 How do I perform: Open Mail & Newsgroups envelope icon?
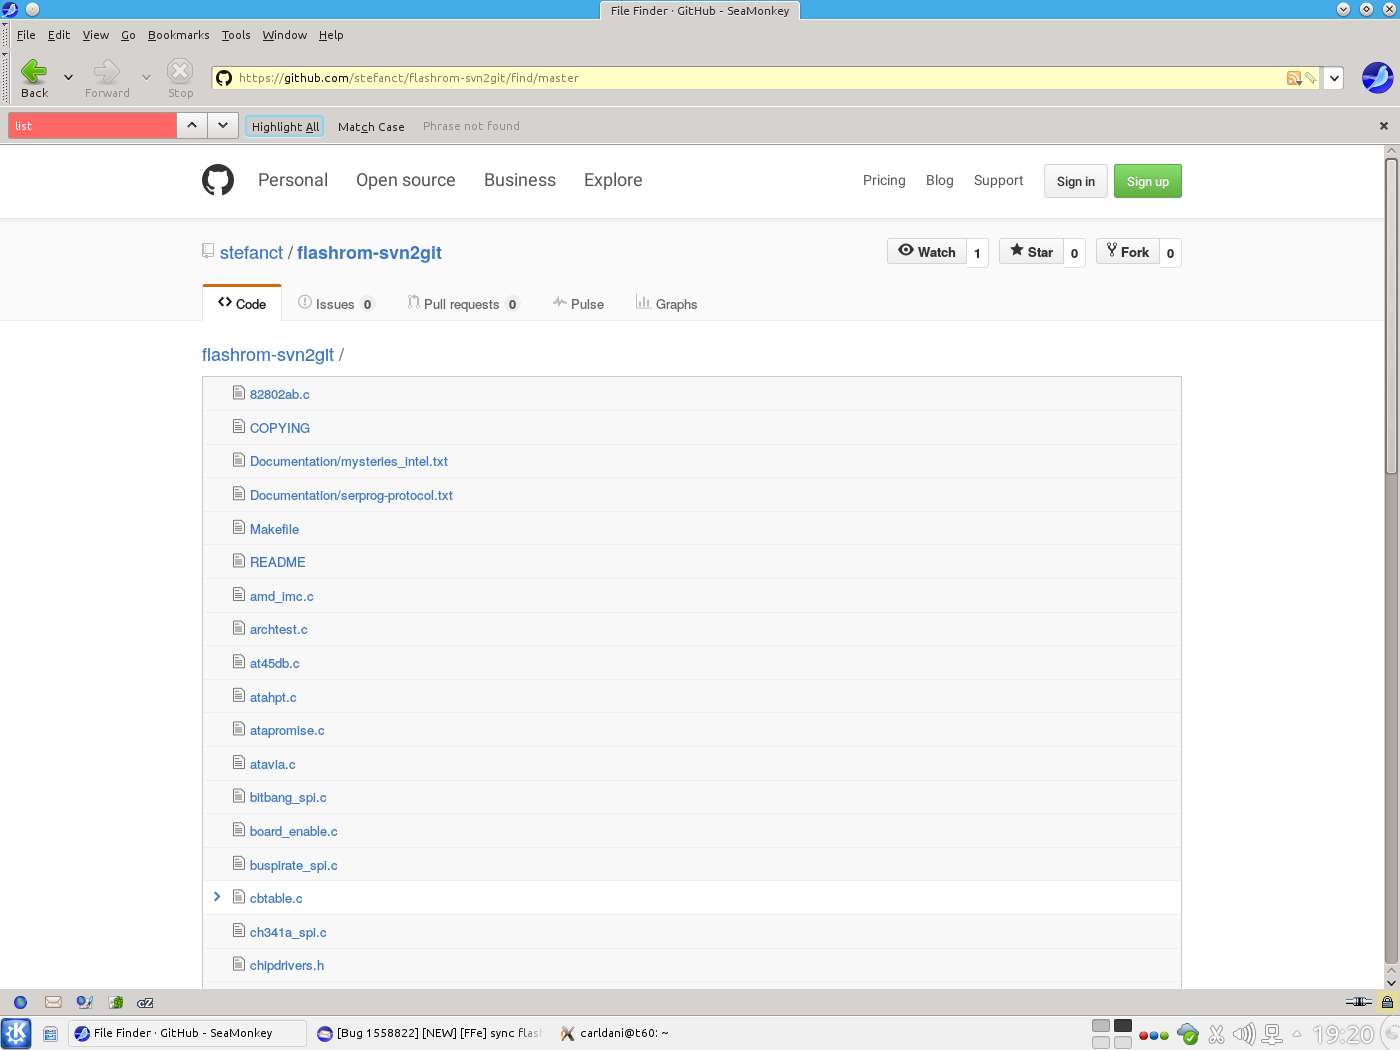(53, 1002)
